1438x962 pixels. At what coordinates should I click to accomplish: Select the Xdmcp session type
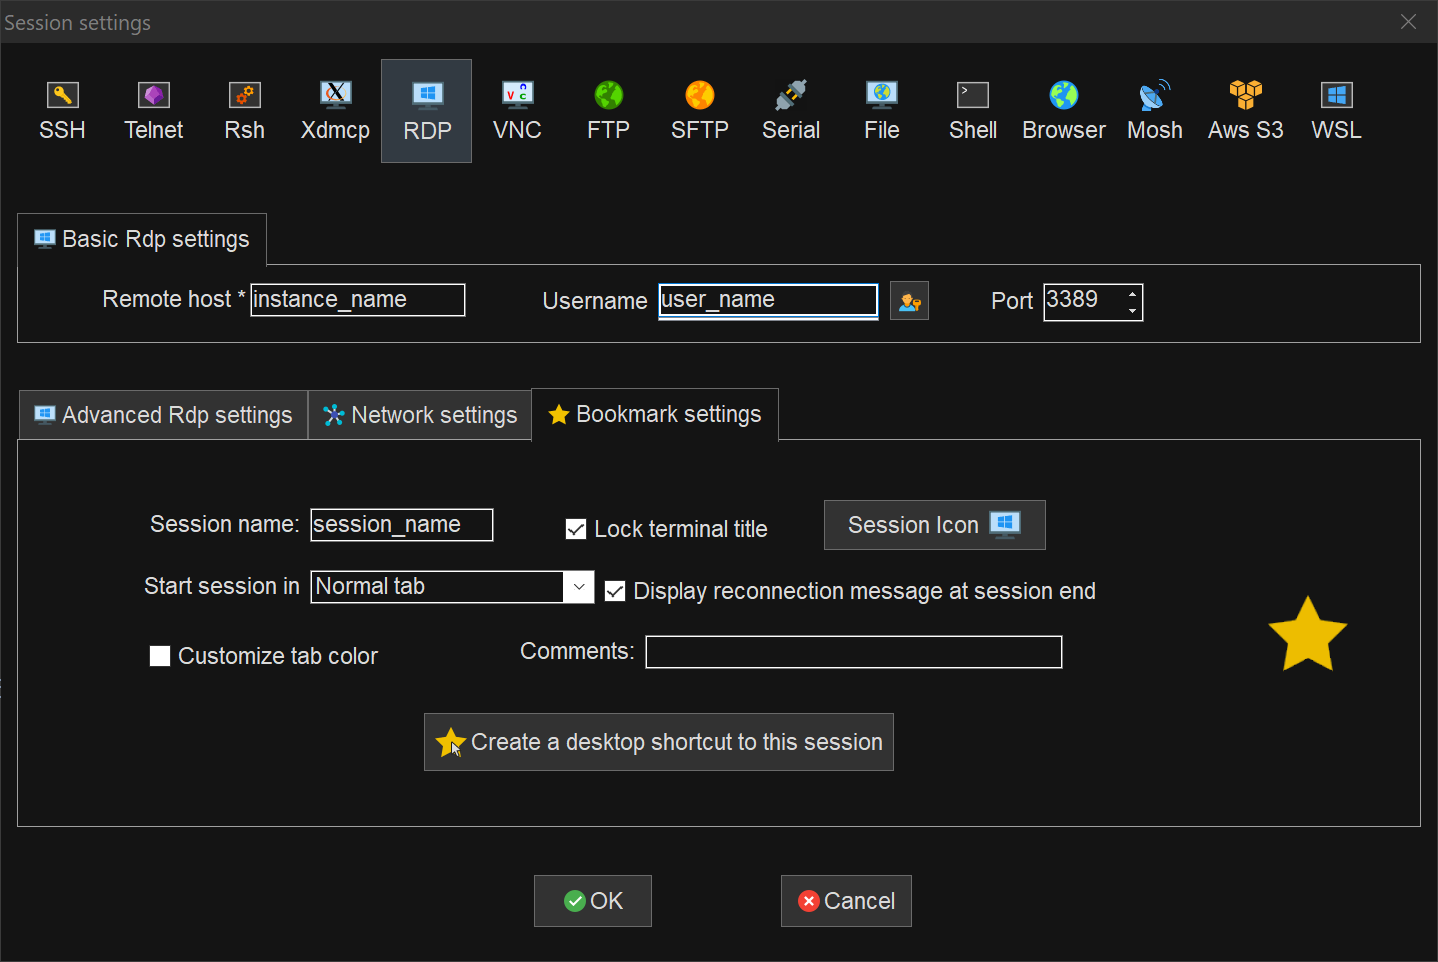pos(335,111)
